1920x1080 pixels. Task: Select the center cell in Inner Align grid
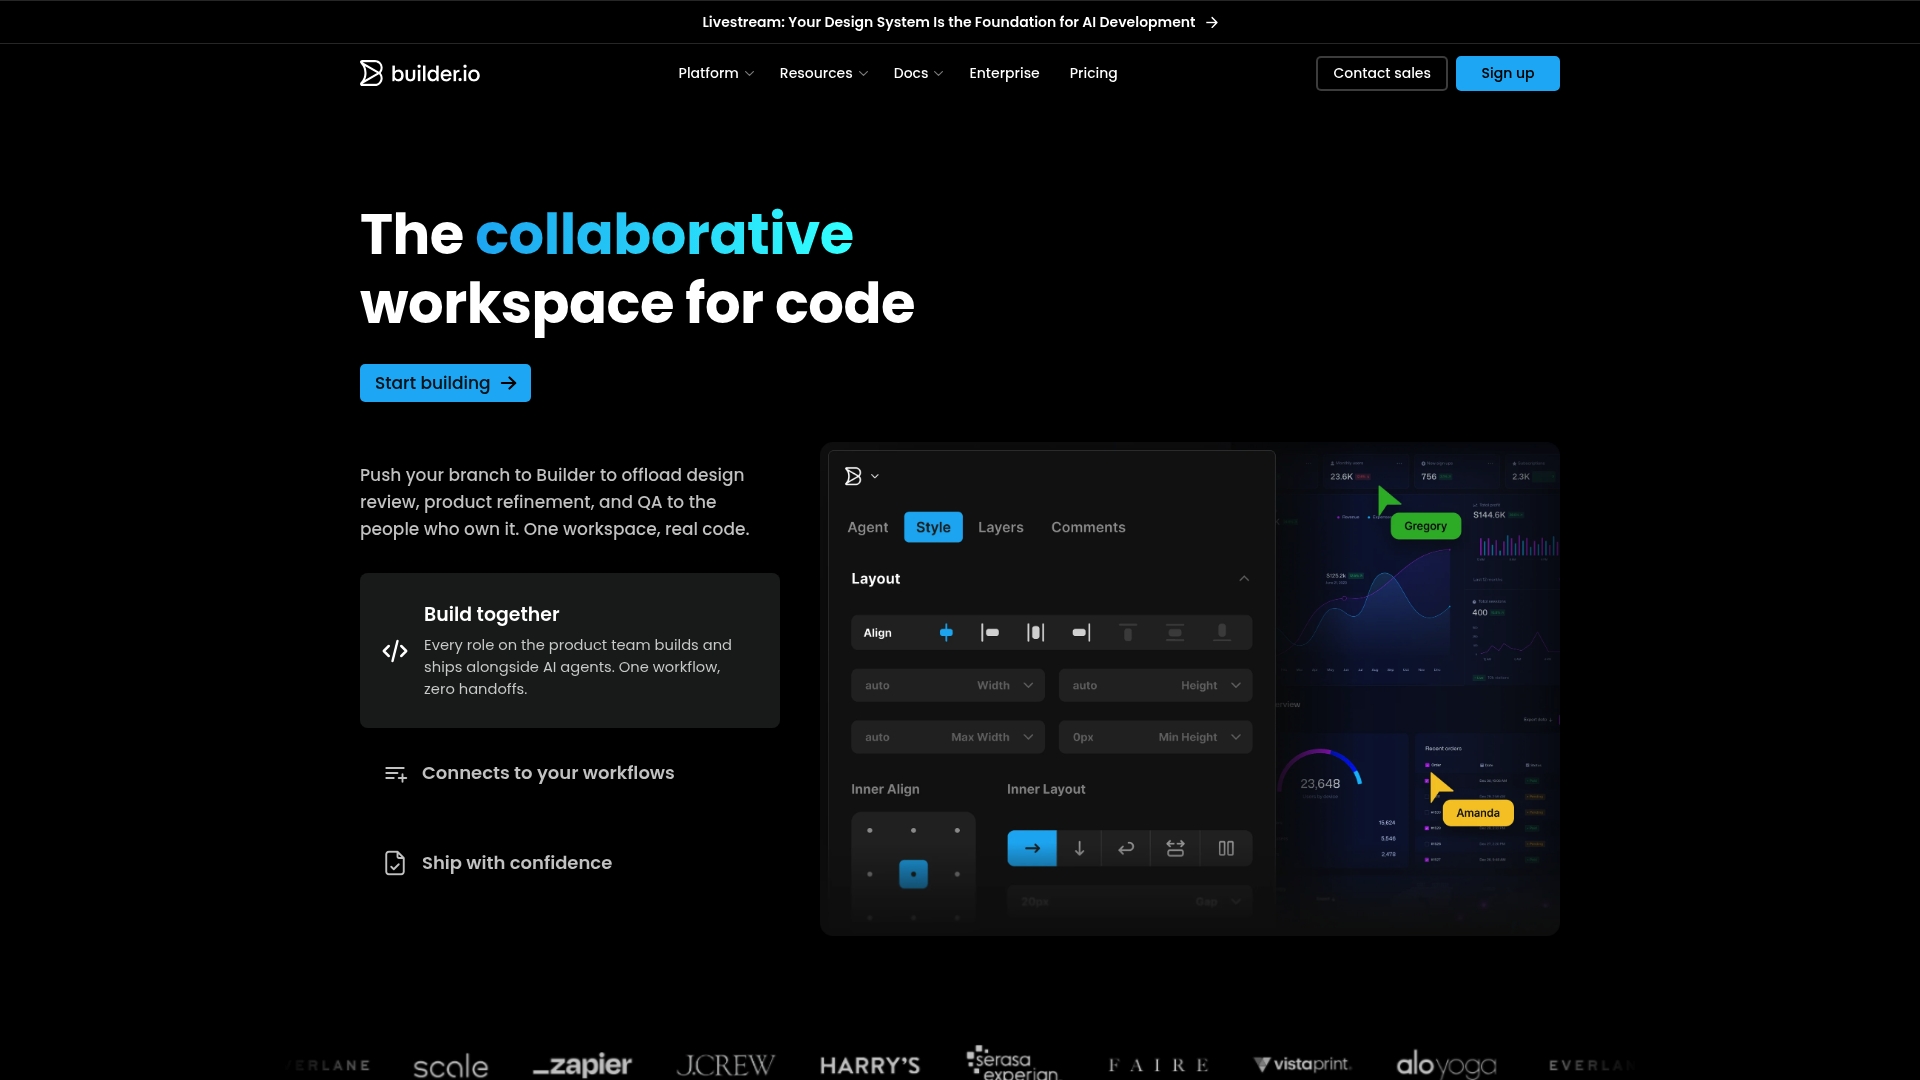pyautogui.click(x=913, y=874)
